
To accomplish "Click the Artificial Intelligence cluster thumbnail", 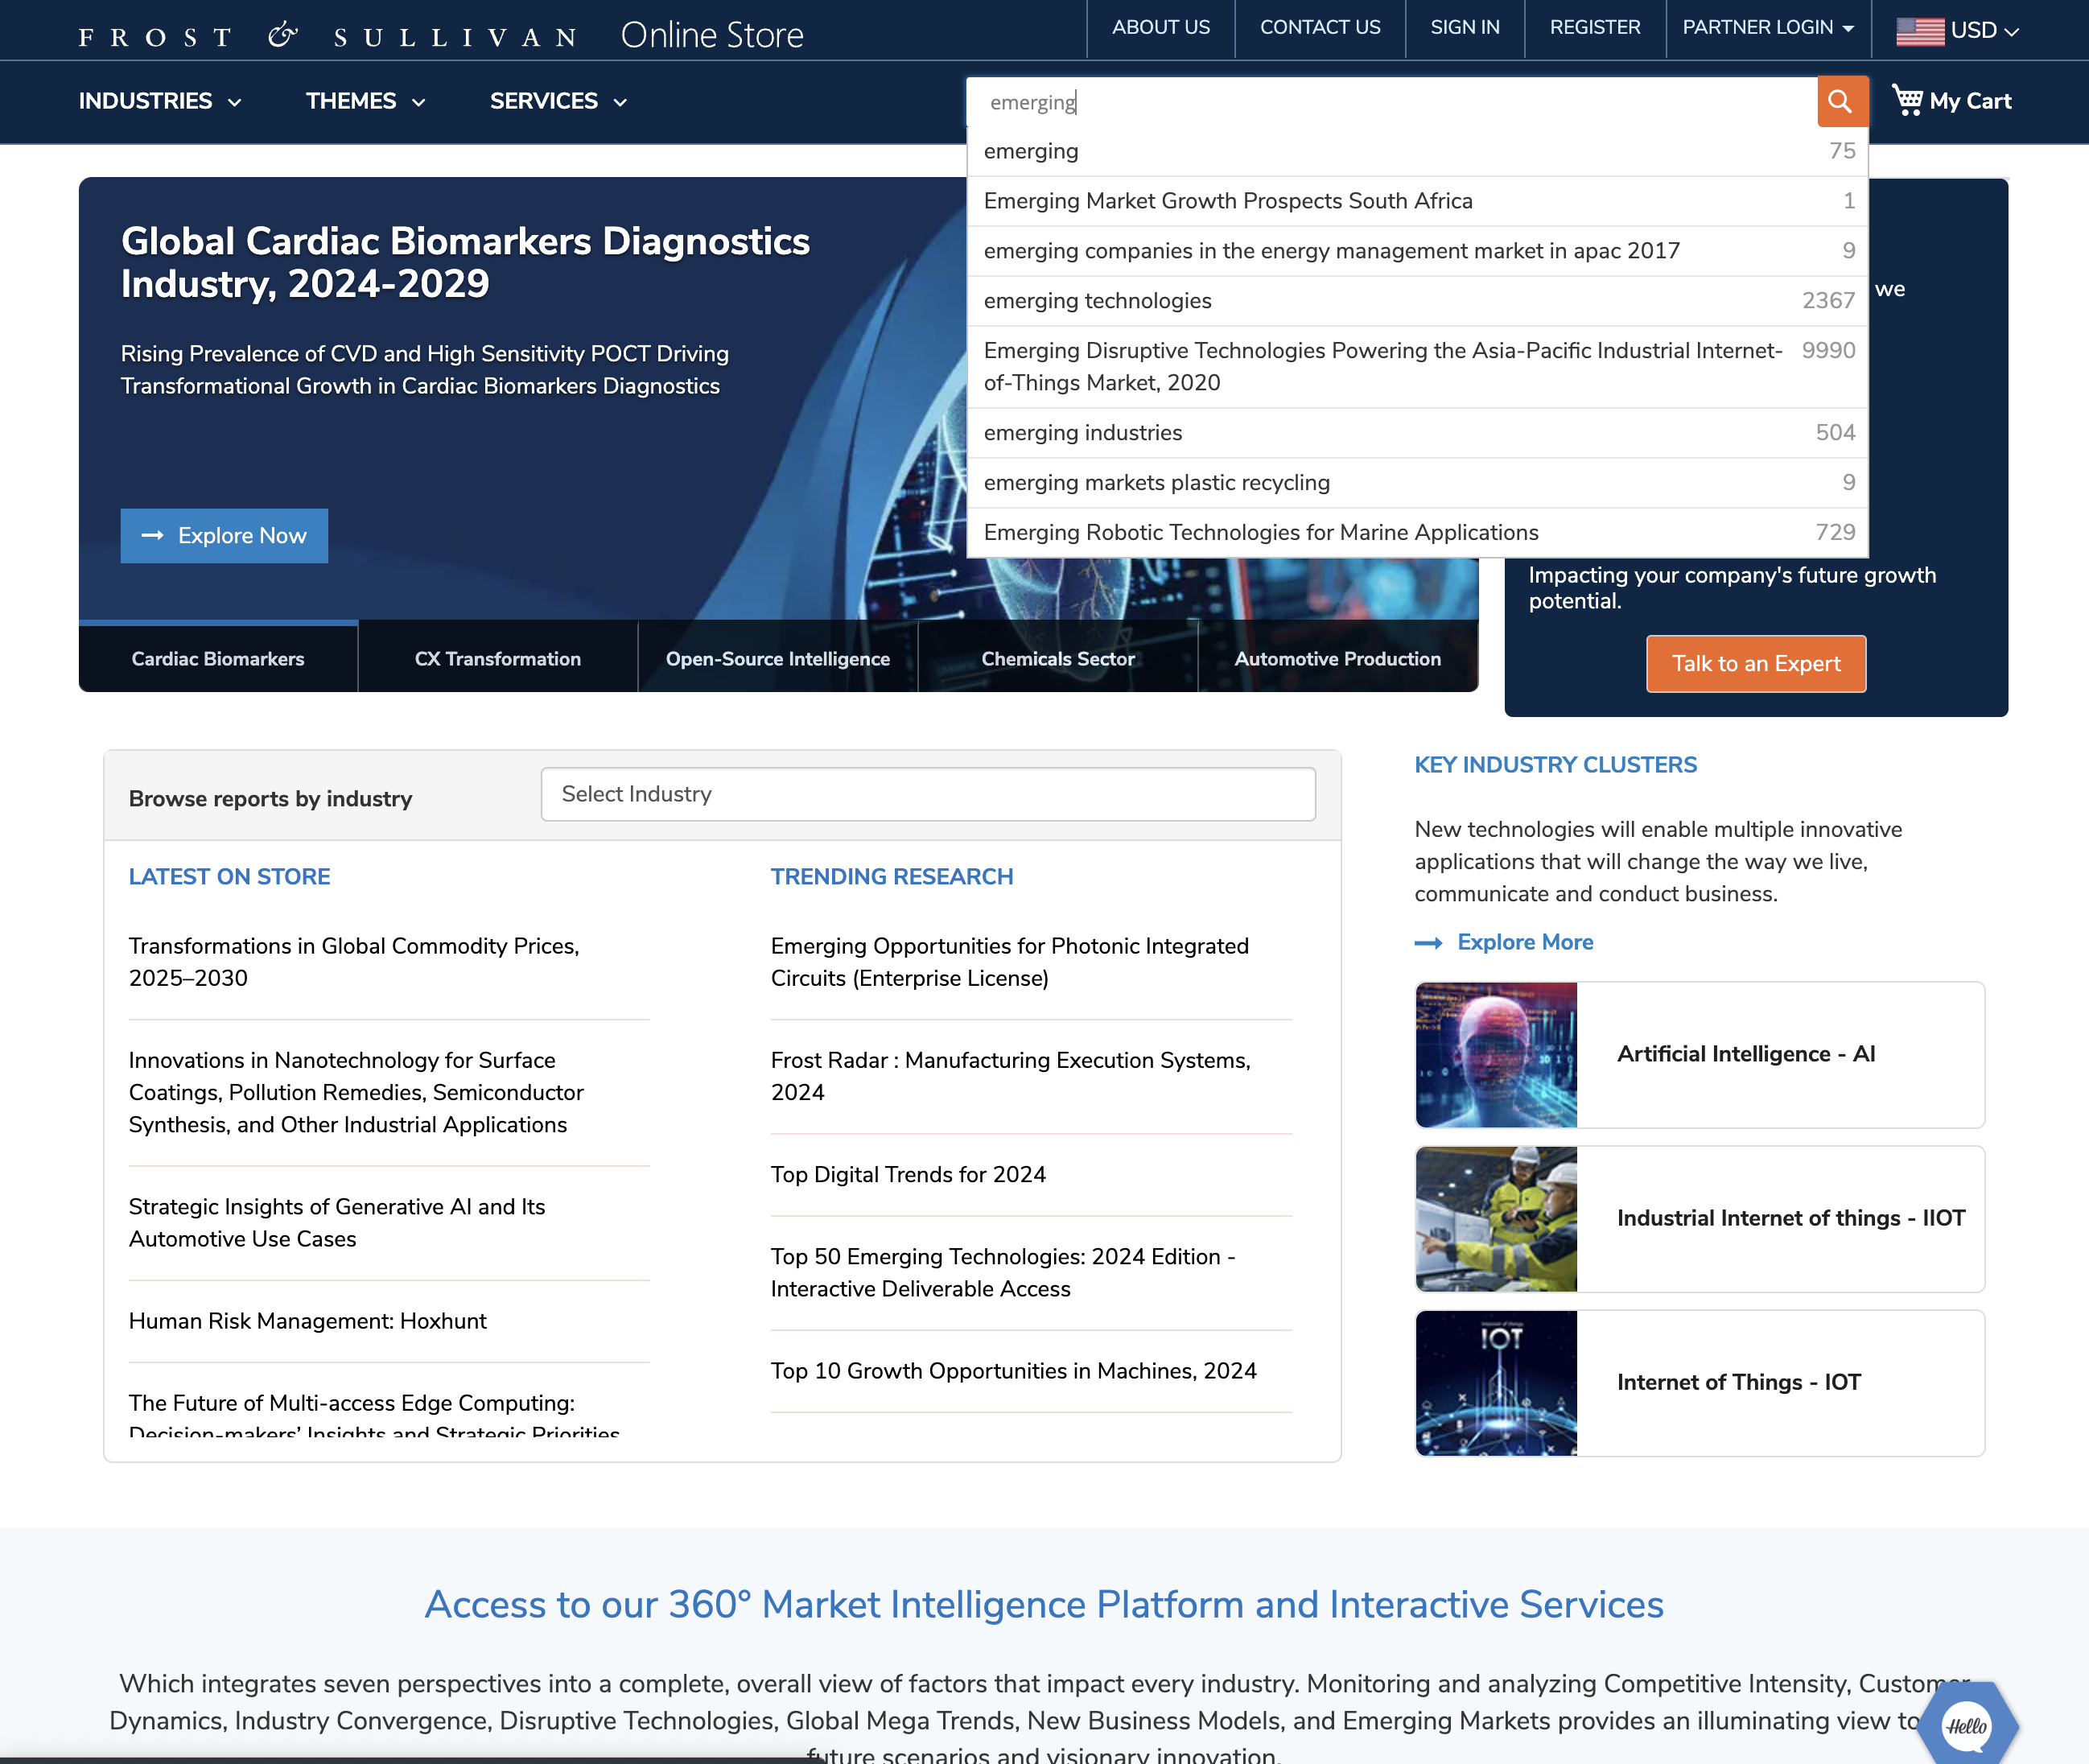I will pyautogui.click(x=1495, y=1054).
